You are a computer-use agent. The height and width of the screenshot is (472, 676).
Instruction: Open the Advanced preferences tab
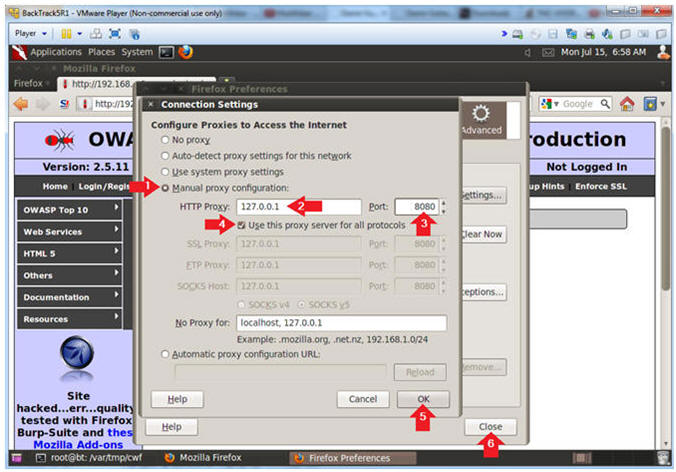pos(481,120)
